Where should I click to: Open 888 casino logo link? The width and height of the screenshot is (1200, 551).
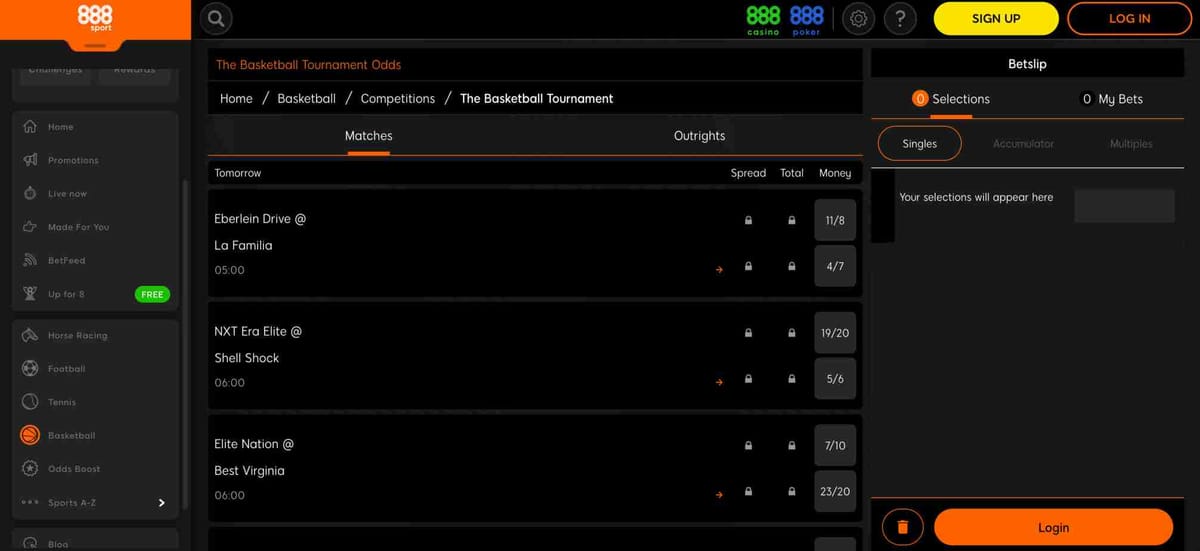coord(763,19)
